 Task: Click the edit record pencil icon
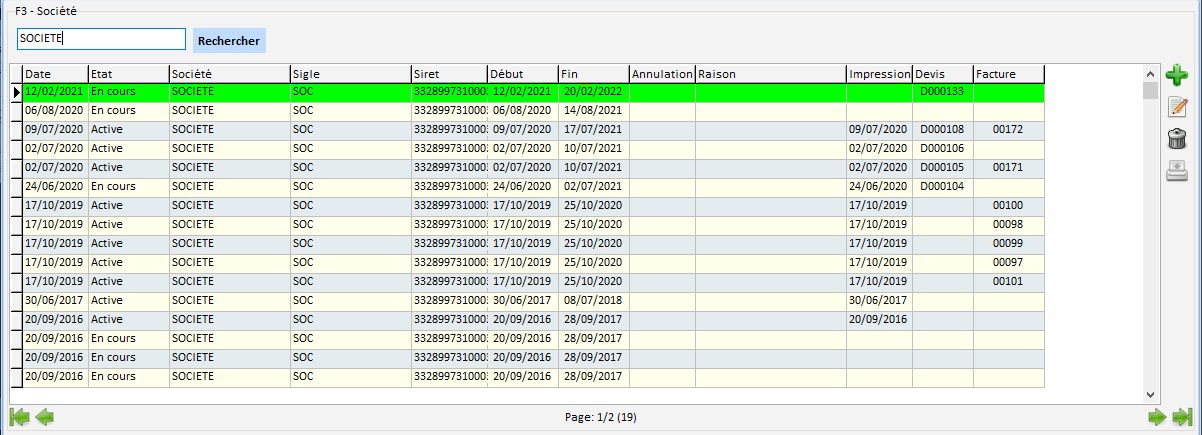[1177, 107]
